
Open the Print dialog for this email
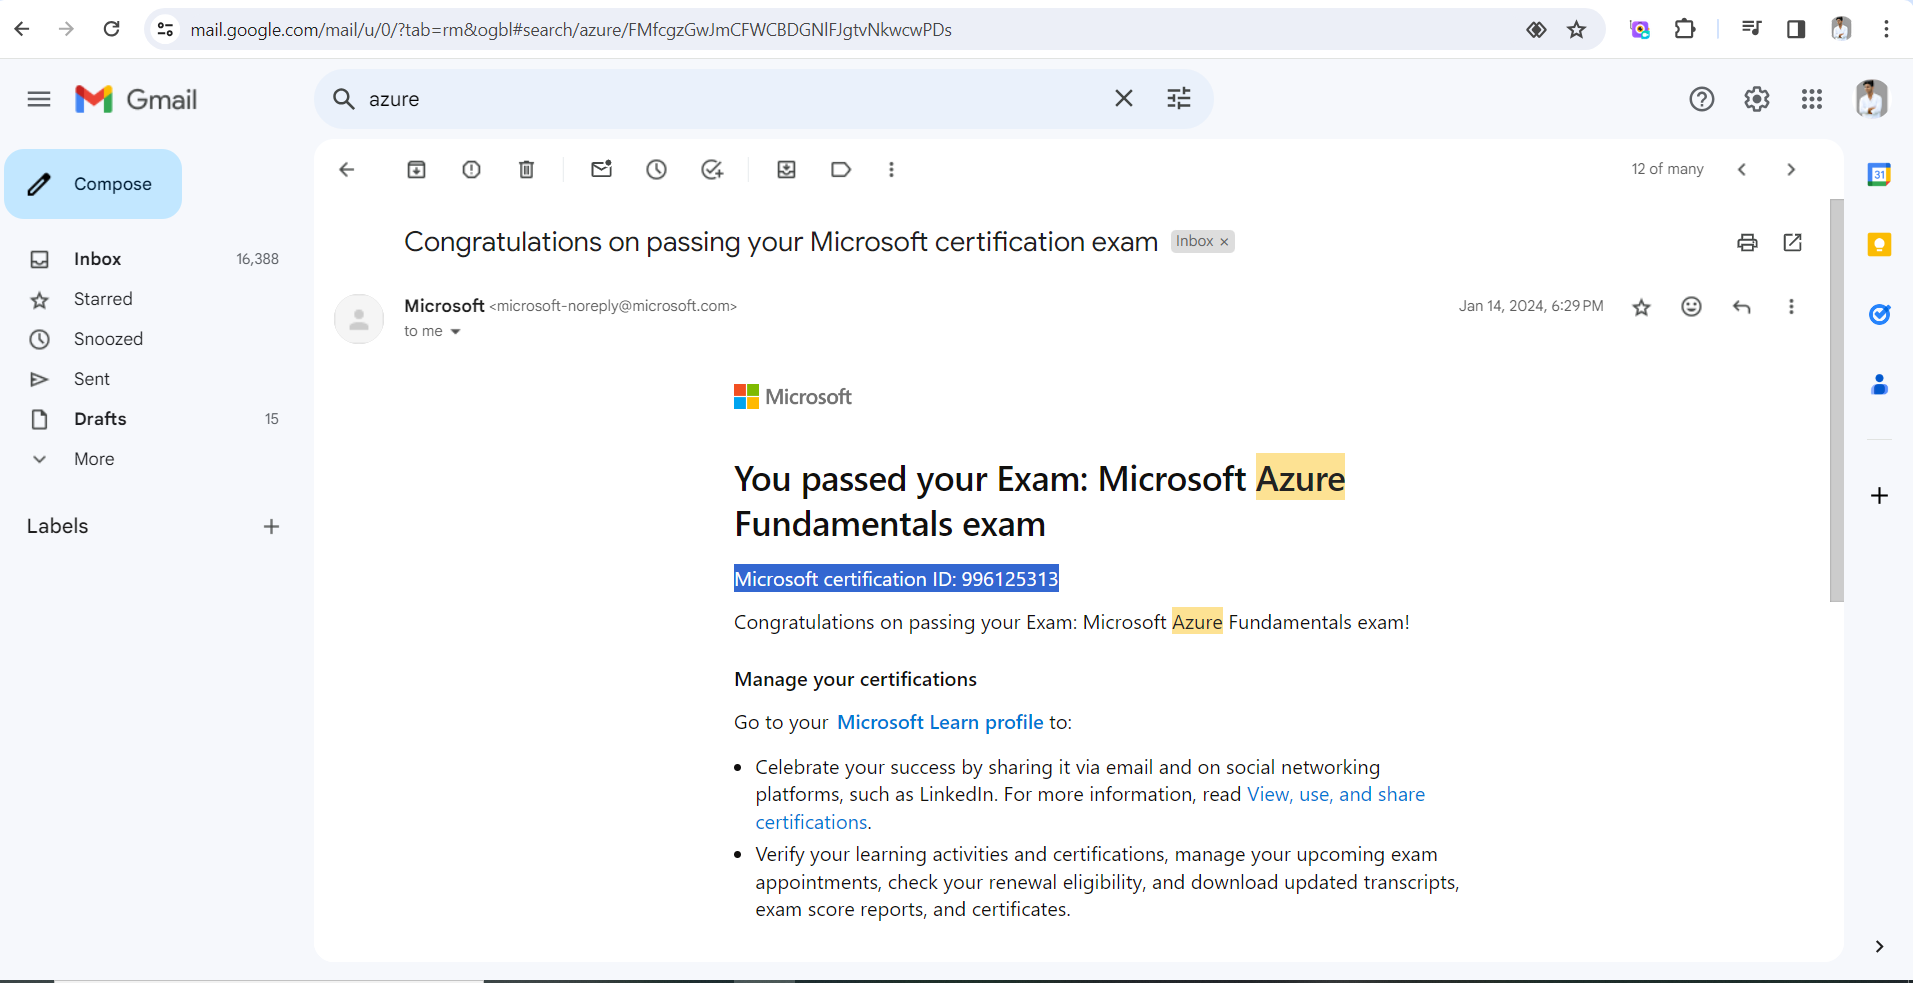[x=1746, y=242]
